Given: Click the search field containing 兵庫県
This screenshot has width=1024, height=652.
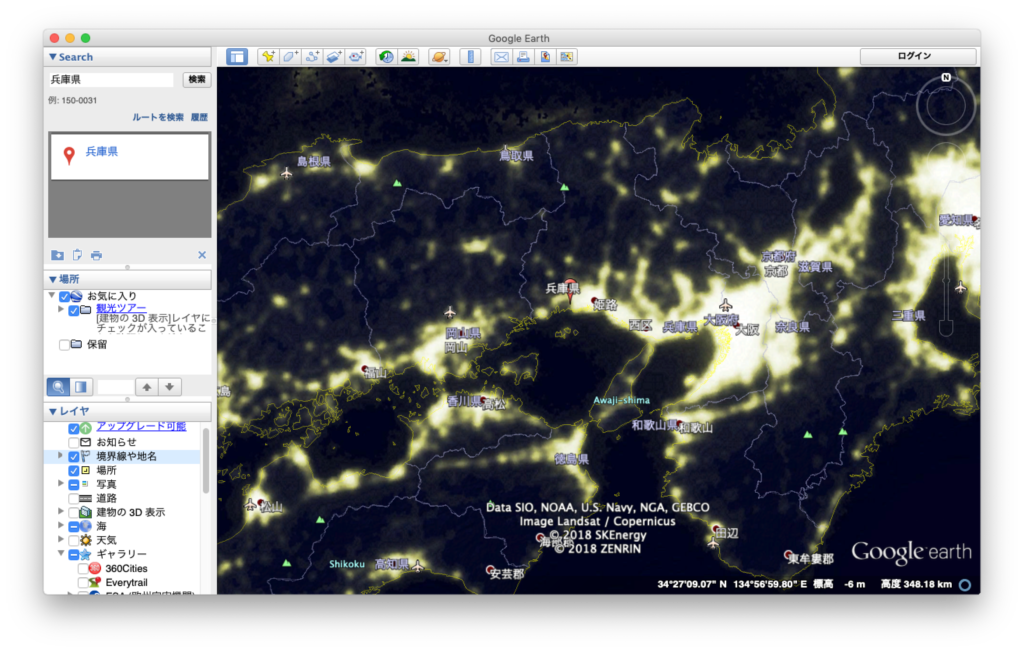Looking at the screenshot, I should tap(111, 80).
